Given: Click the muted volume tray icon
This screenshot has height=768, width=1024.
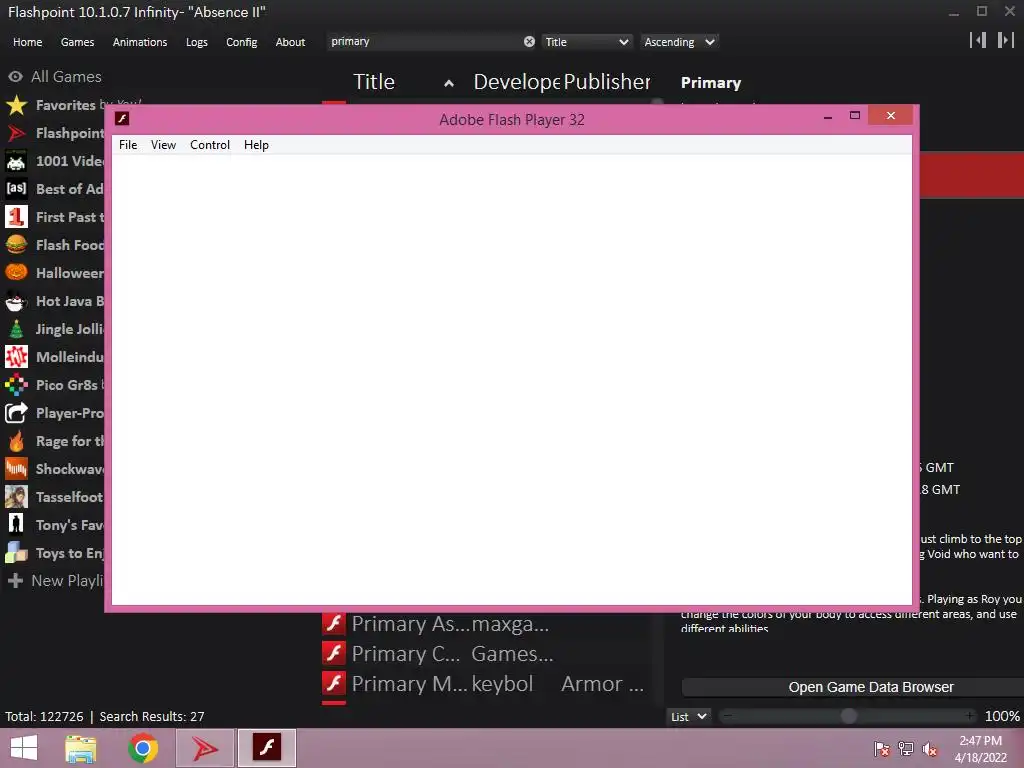Looking at the screenshot, I should (930, 749).
